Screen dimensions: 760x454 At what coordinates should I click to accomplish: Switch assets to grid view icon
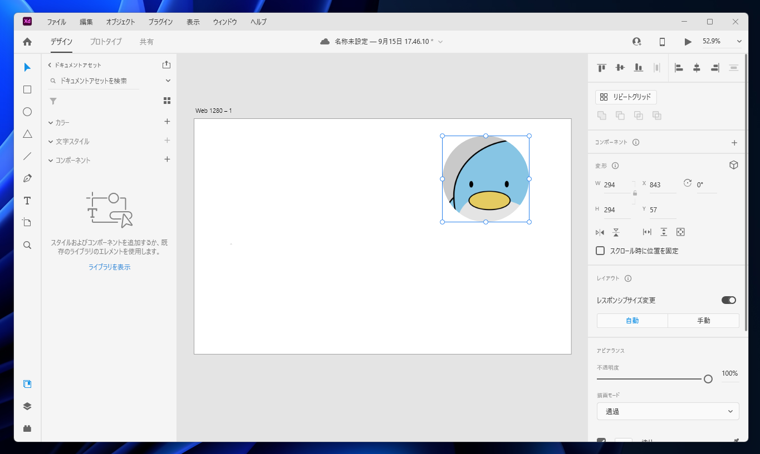coord(167,100)
